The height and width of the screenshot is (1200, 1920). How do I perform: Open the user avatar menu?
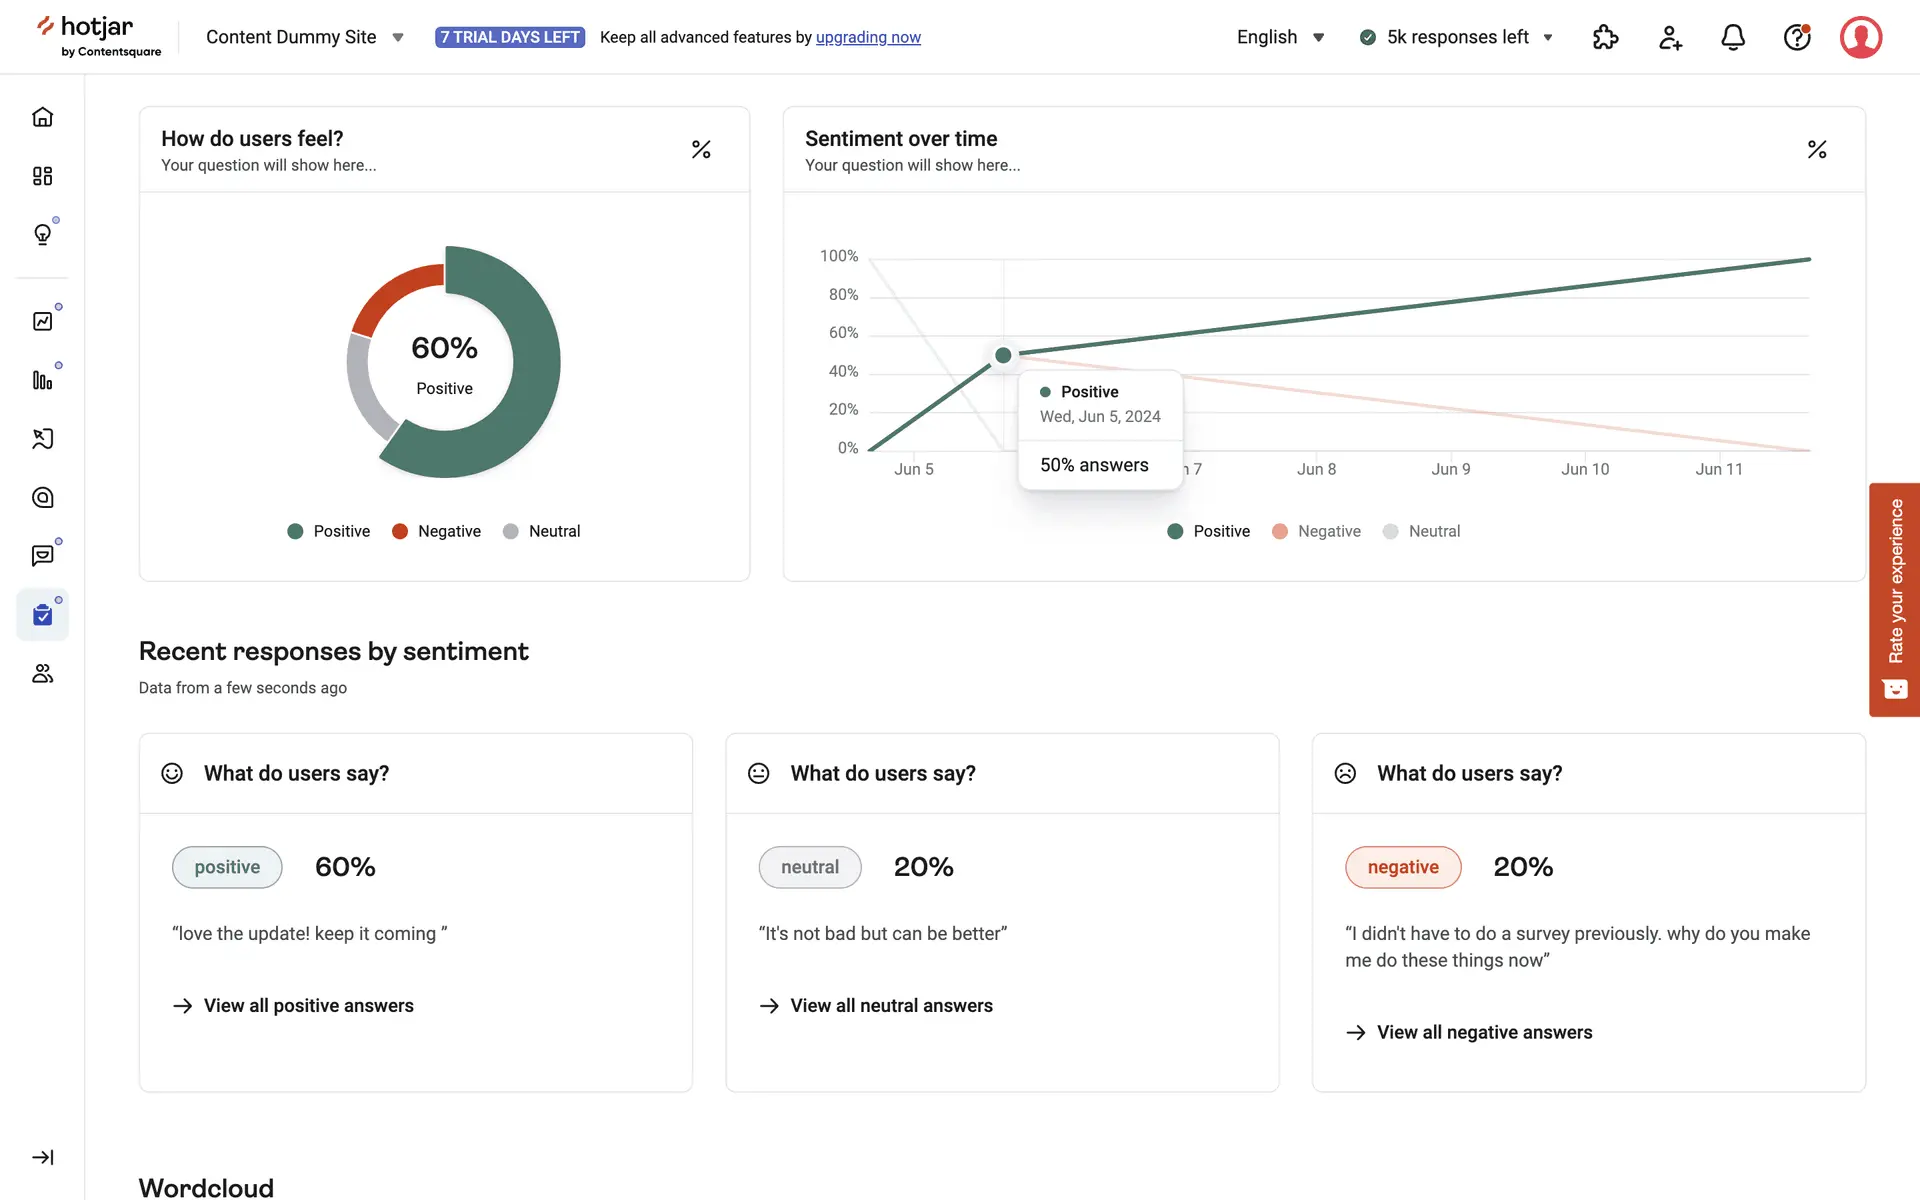click(1860, 37)
